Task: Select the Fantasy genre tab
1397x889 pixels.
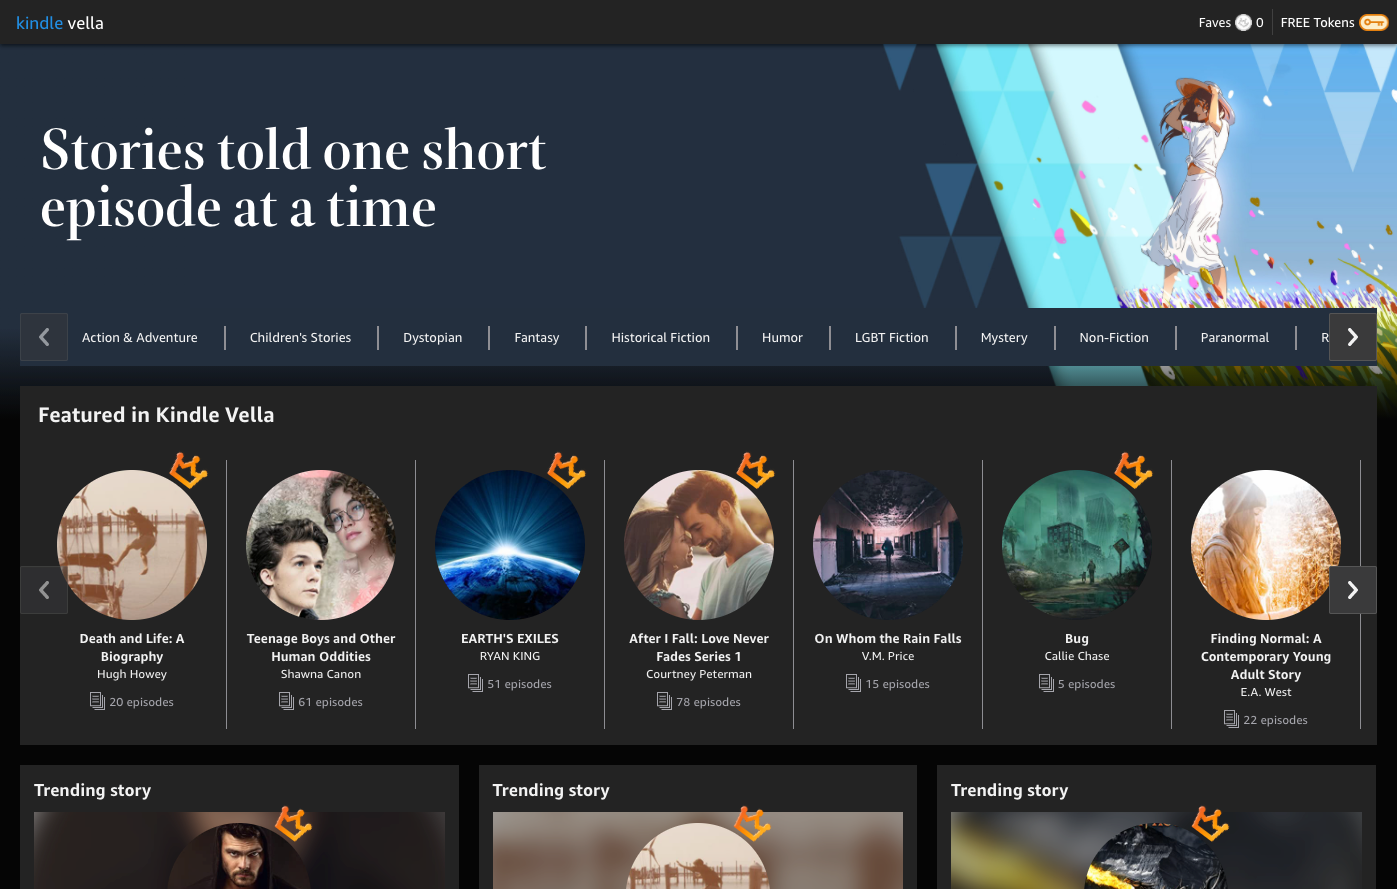Action: click(x=537, y=337)
